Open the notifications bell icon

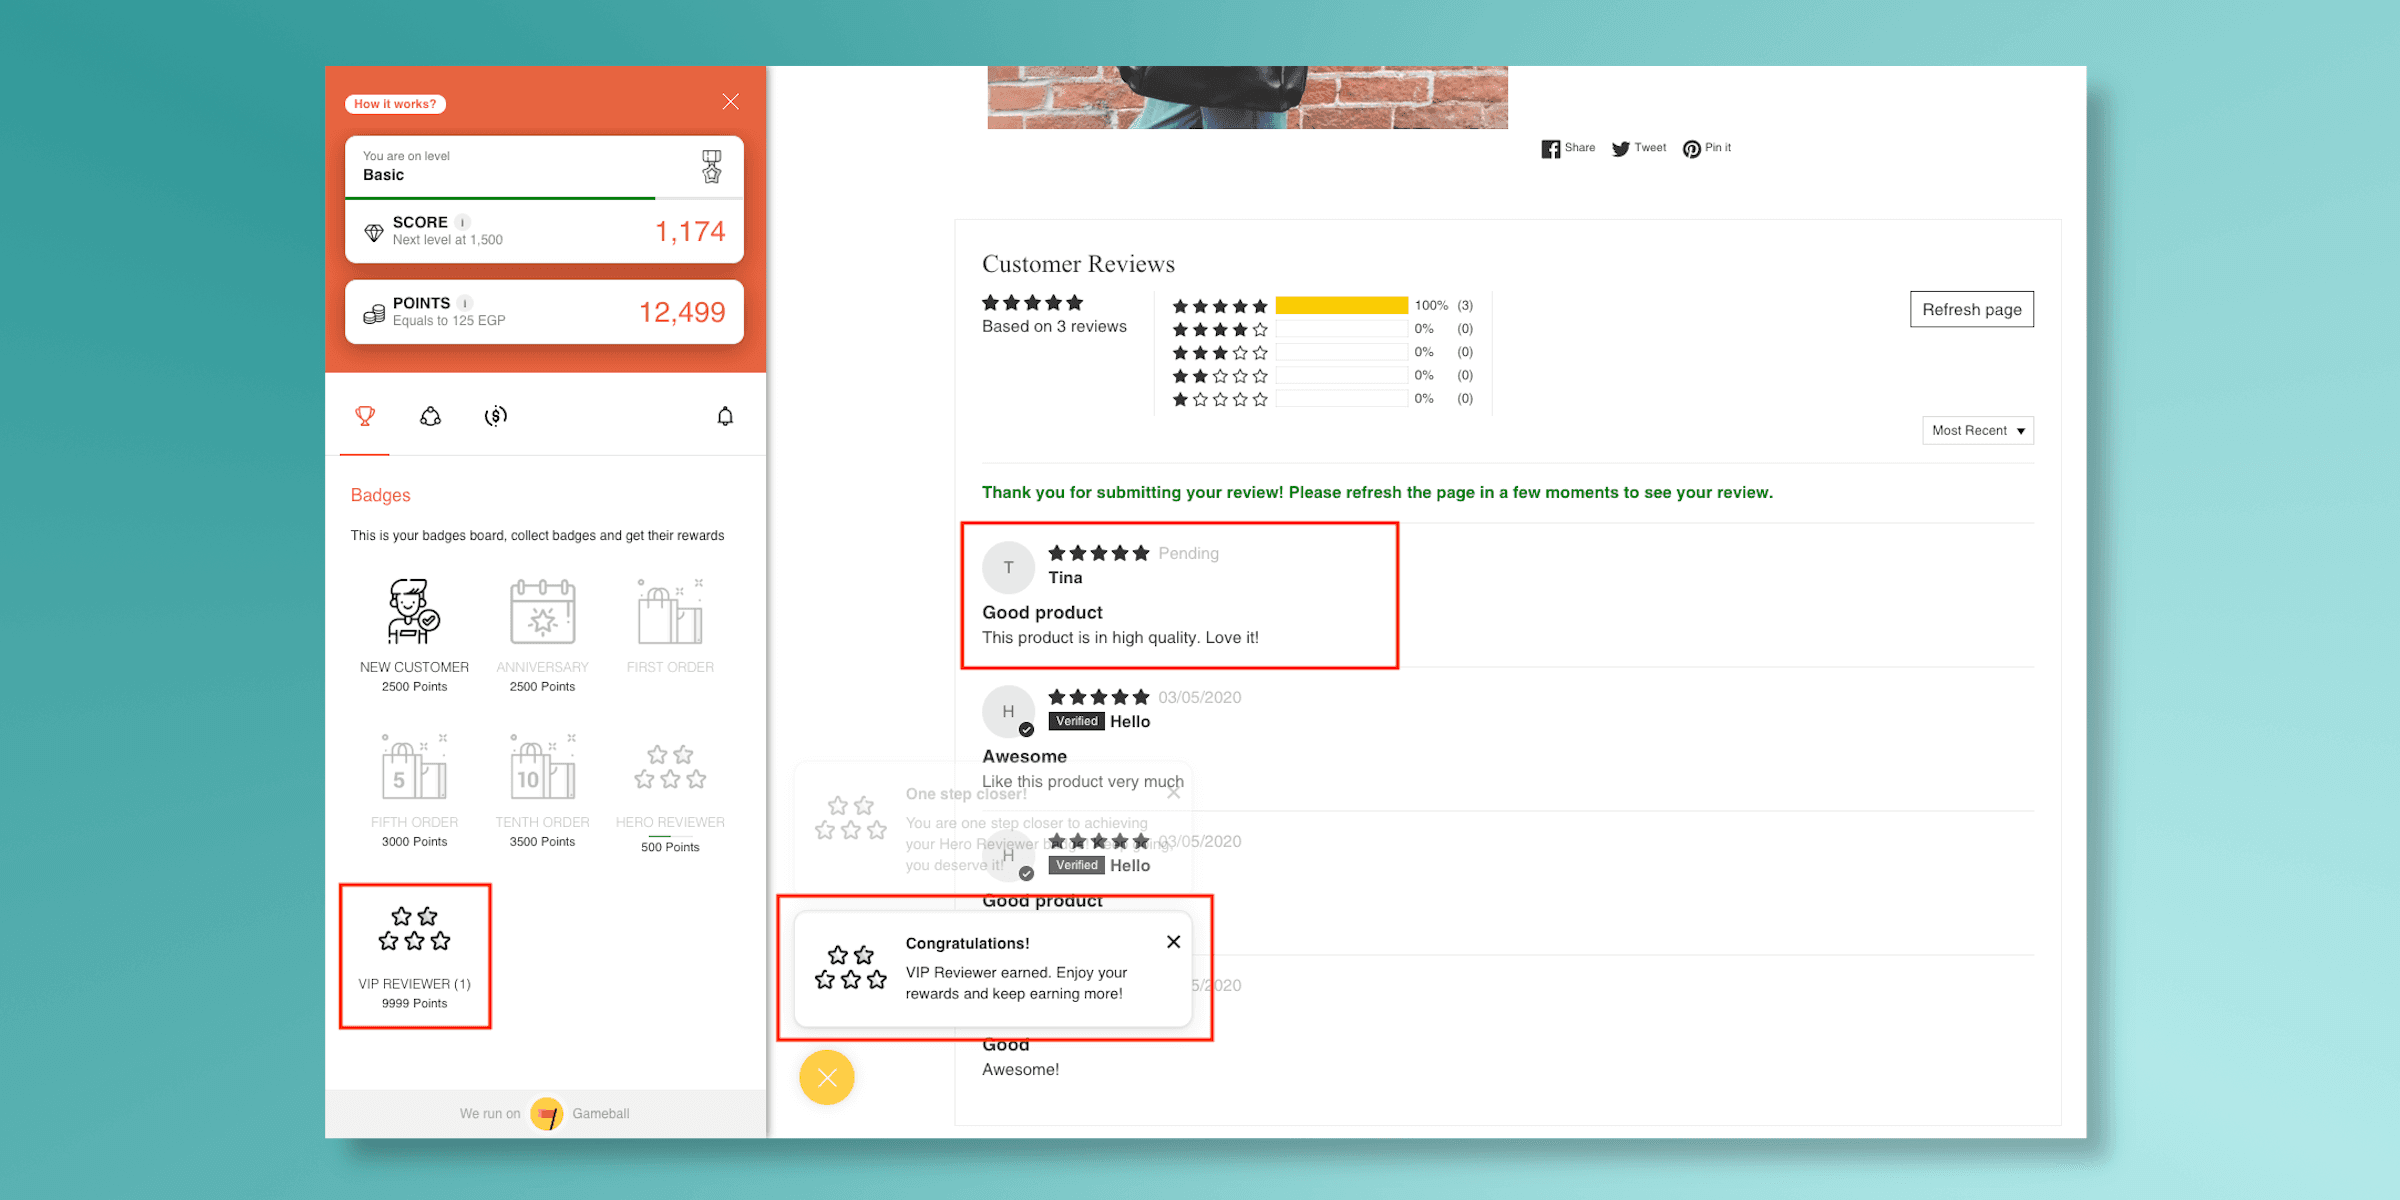click(725, 416)
